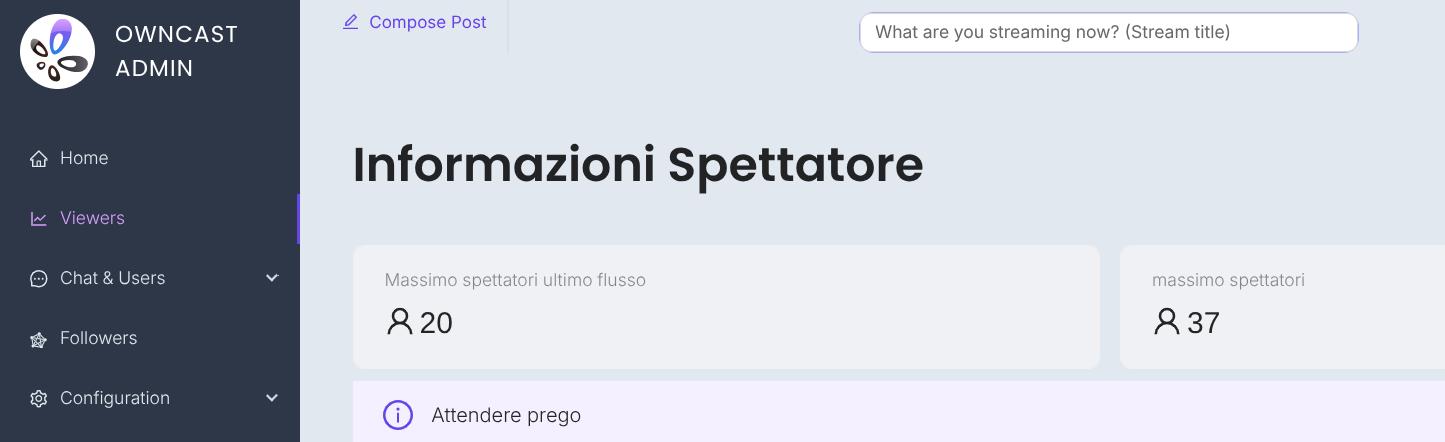Expand the Chat & Users submenu chevron
1445x442 pixels.
[x=272, y=278]
